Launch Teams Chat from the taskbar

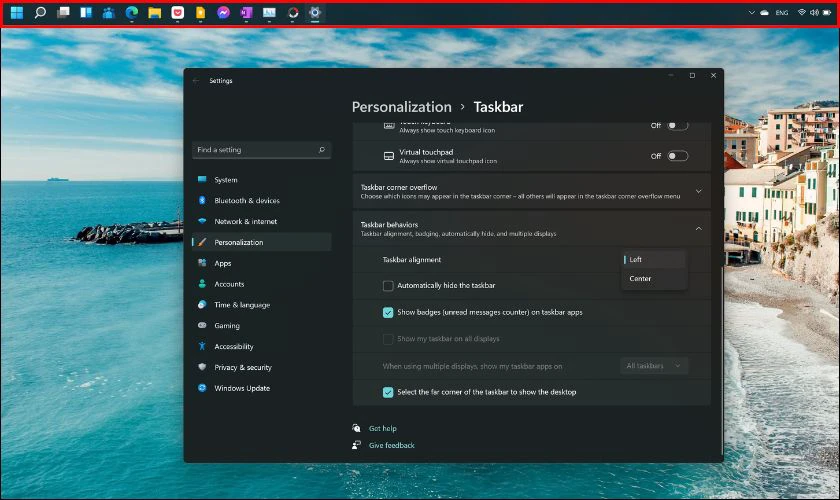[109, 12]
